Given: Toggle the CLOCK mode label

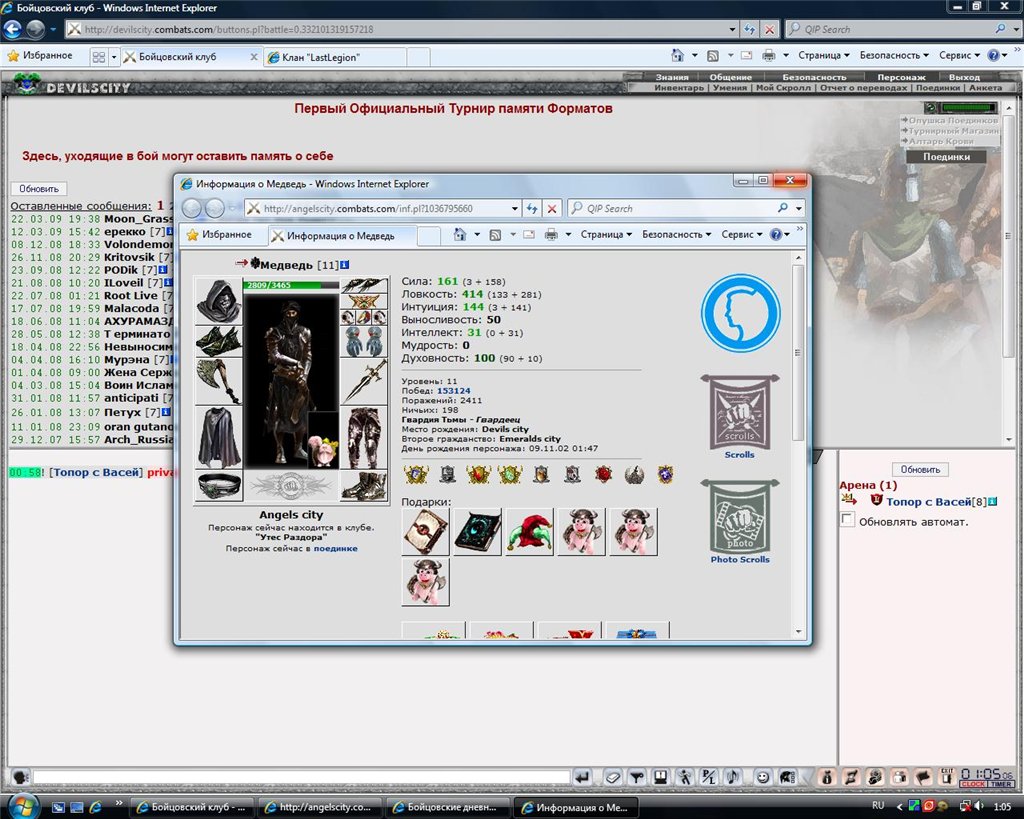Looking at the screenshot, I should click(x=973, y=784).
